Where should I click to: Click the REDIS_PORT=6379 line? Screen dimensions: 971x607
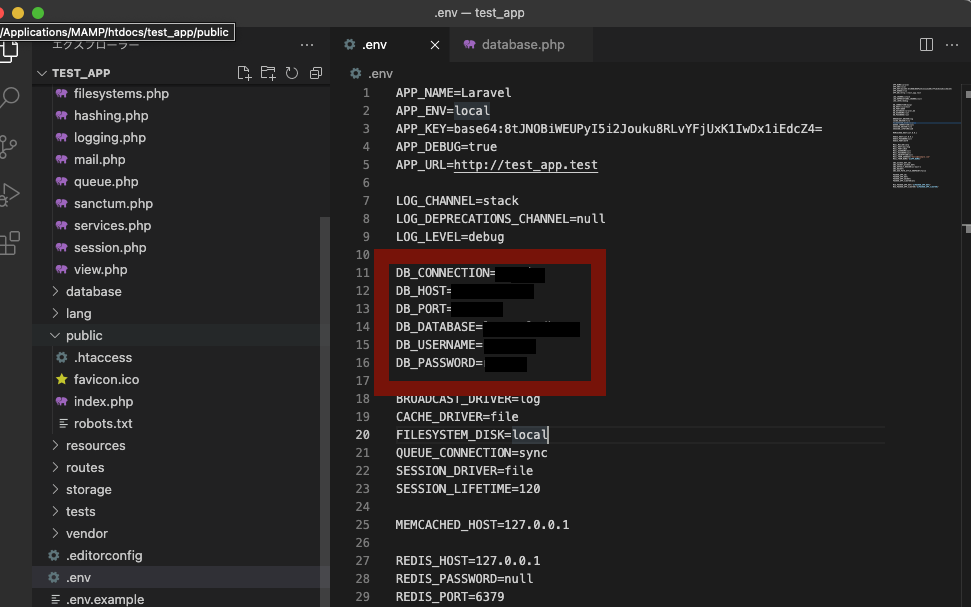450,596
